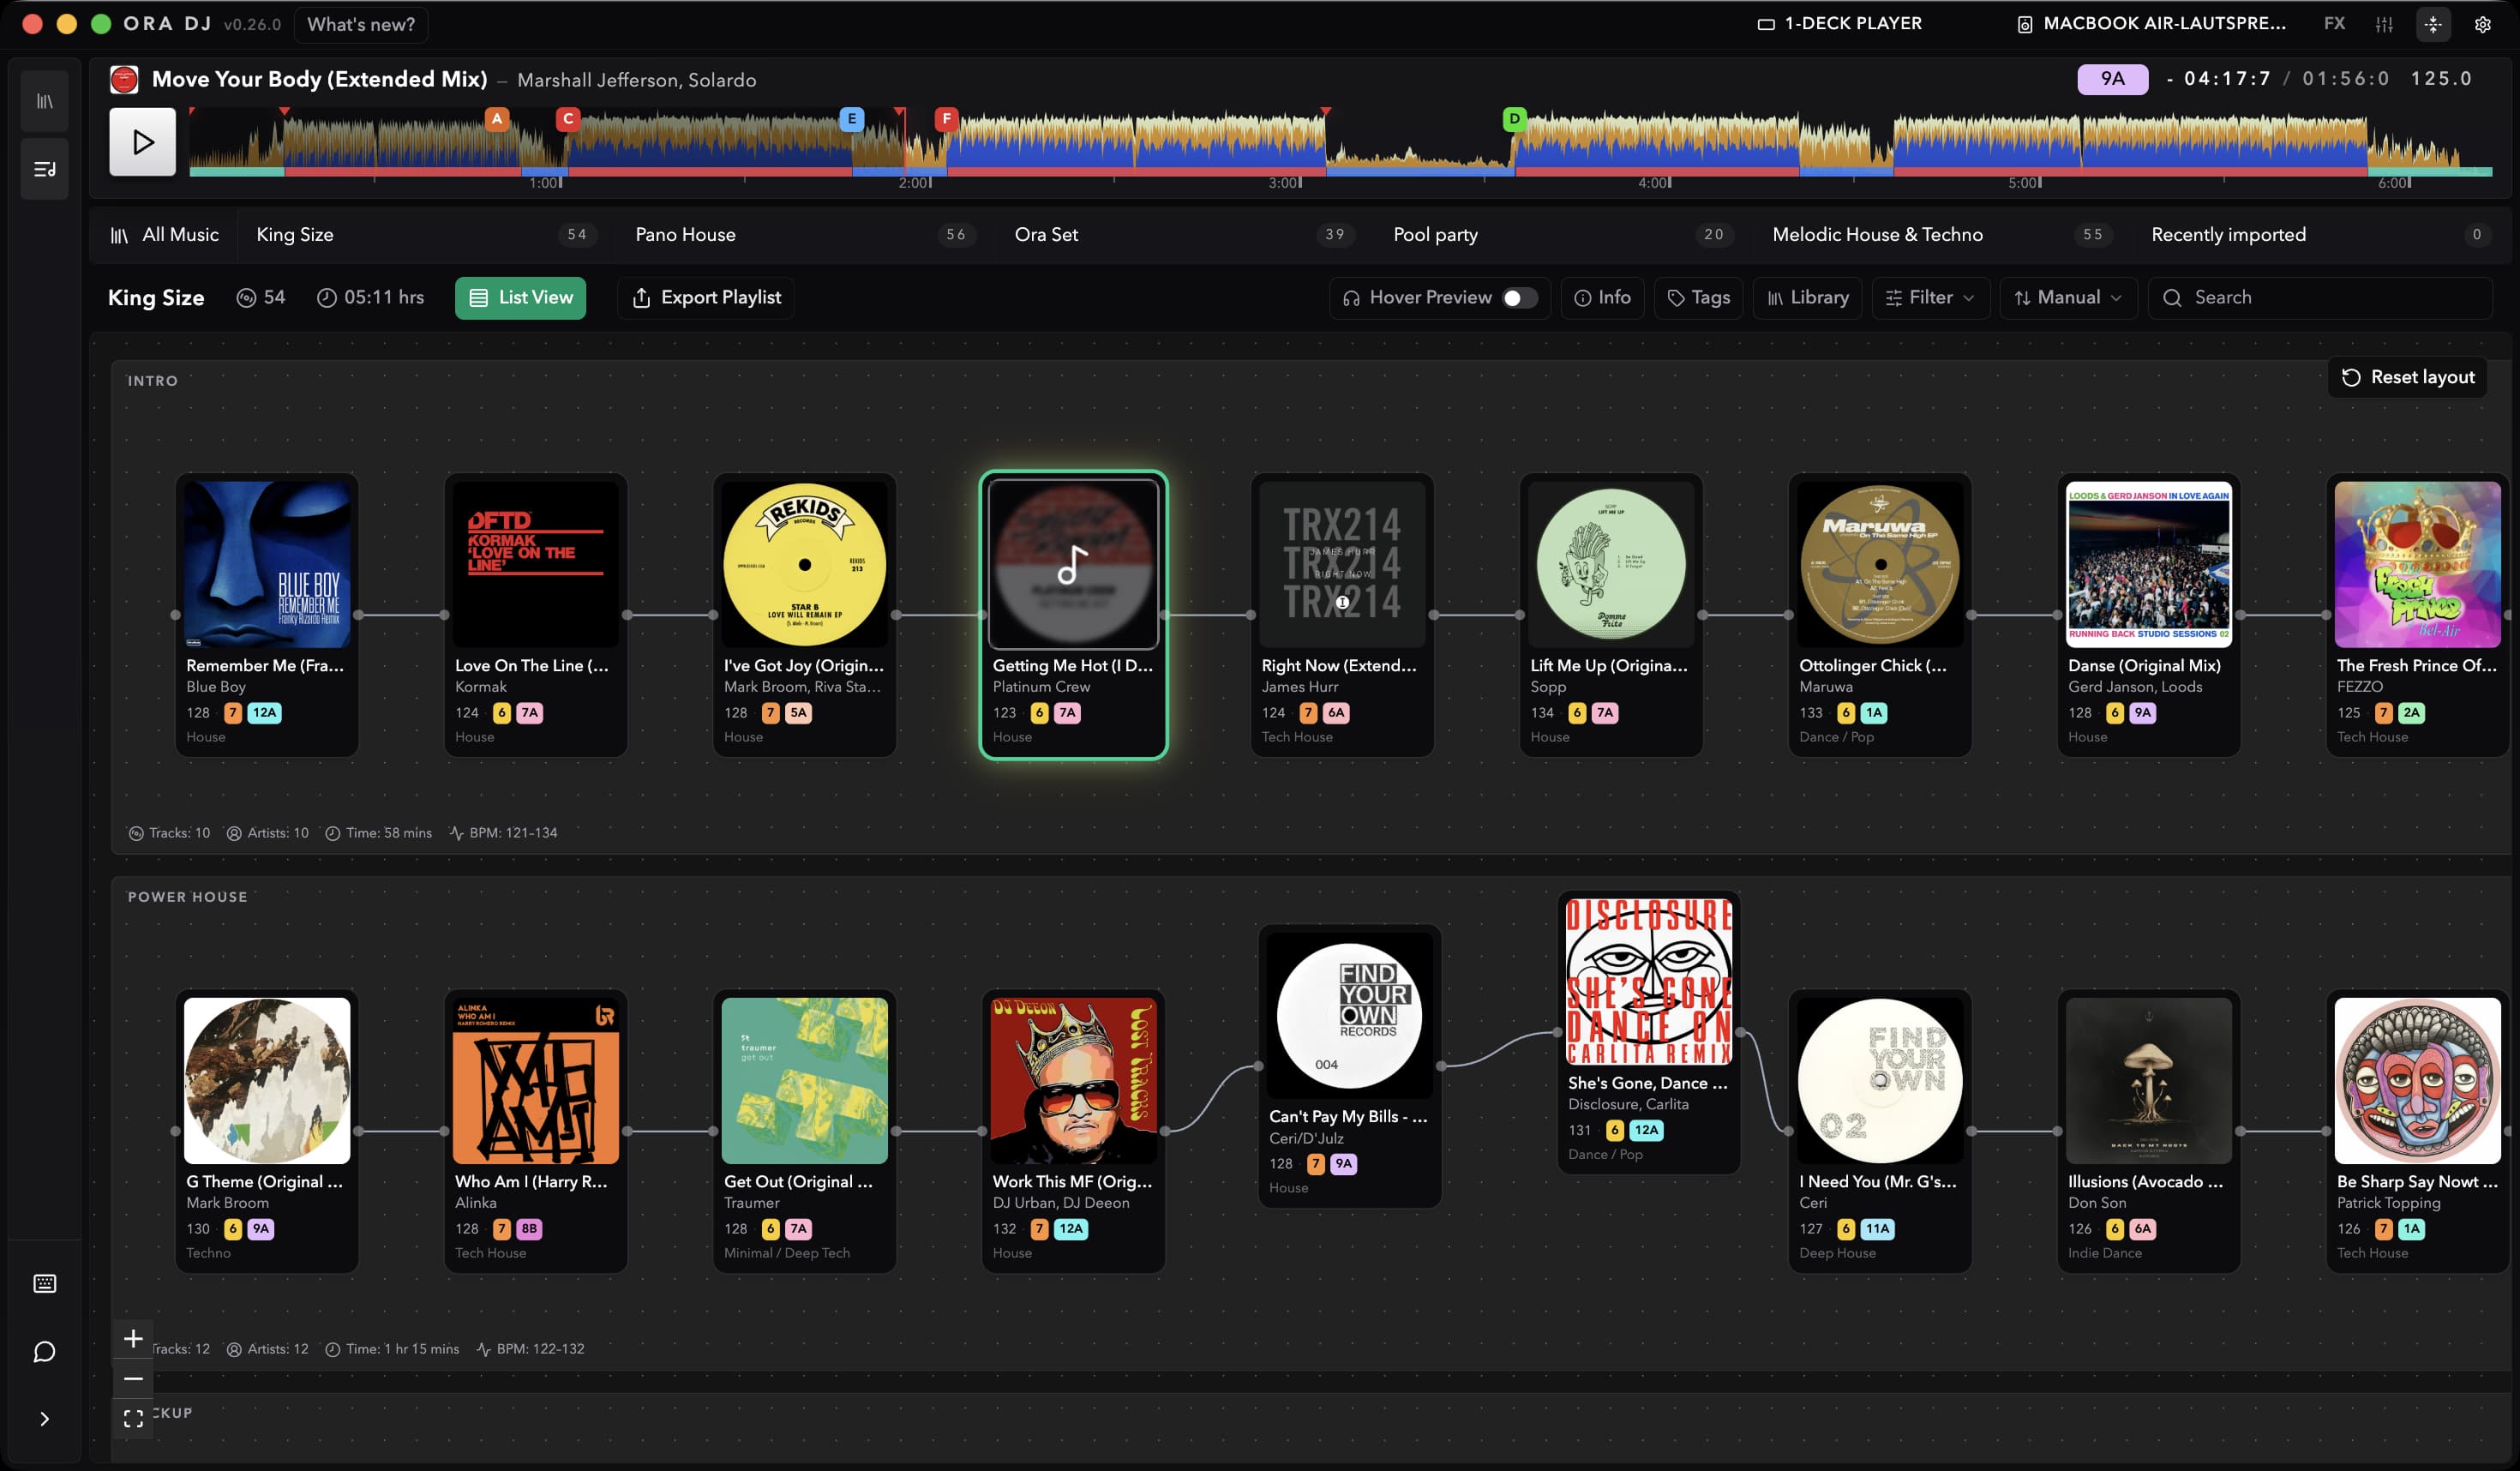Viewport: 2520px width, 1471px height.
Task: Select the G Theme artwork
Action: pos(267,1080)
